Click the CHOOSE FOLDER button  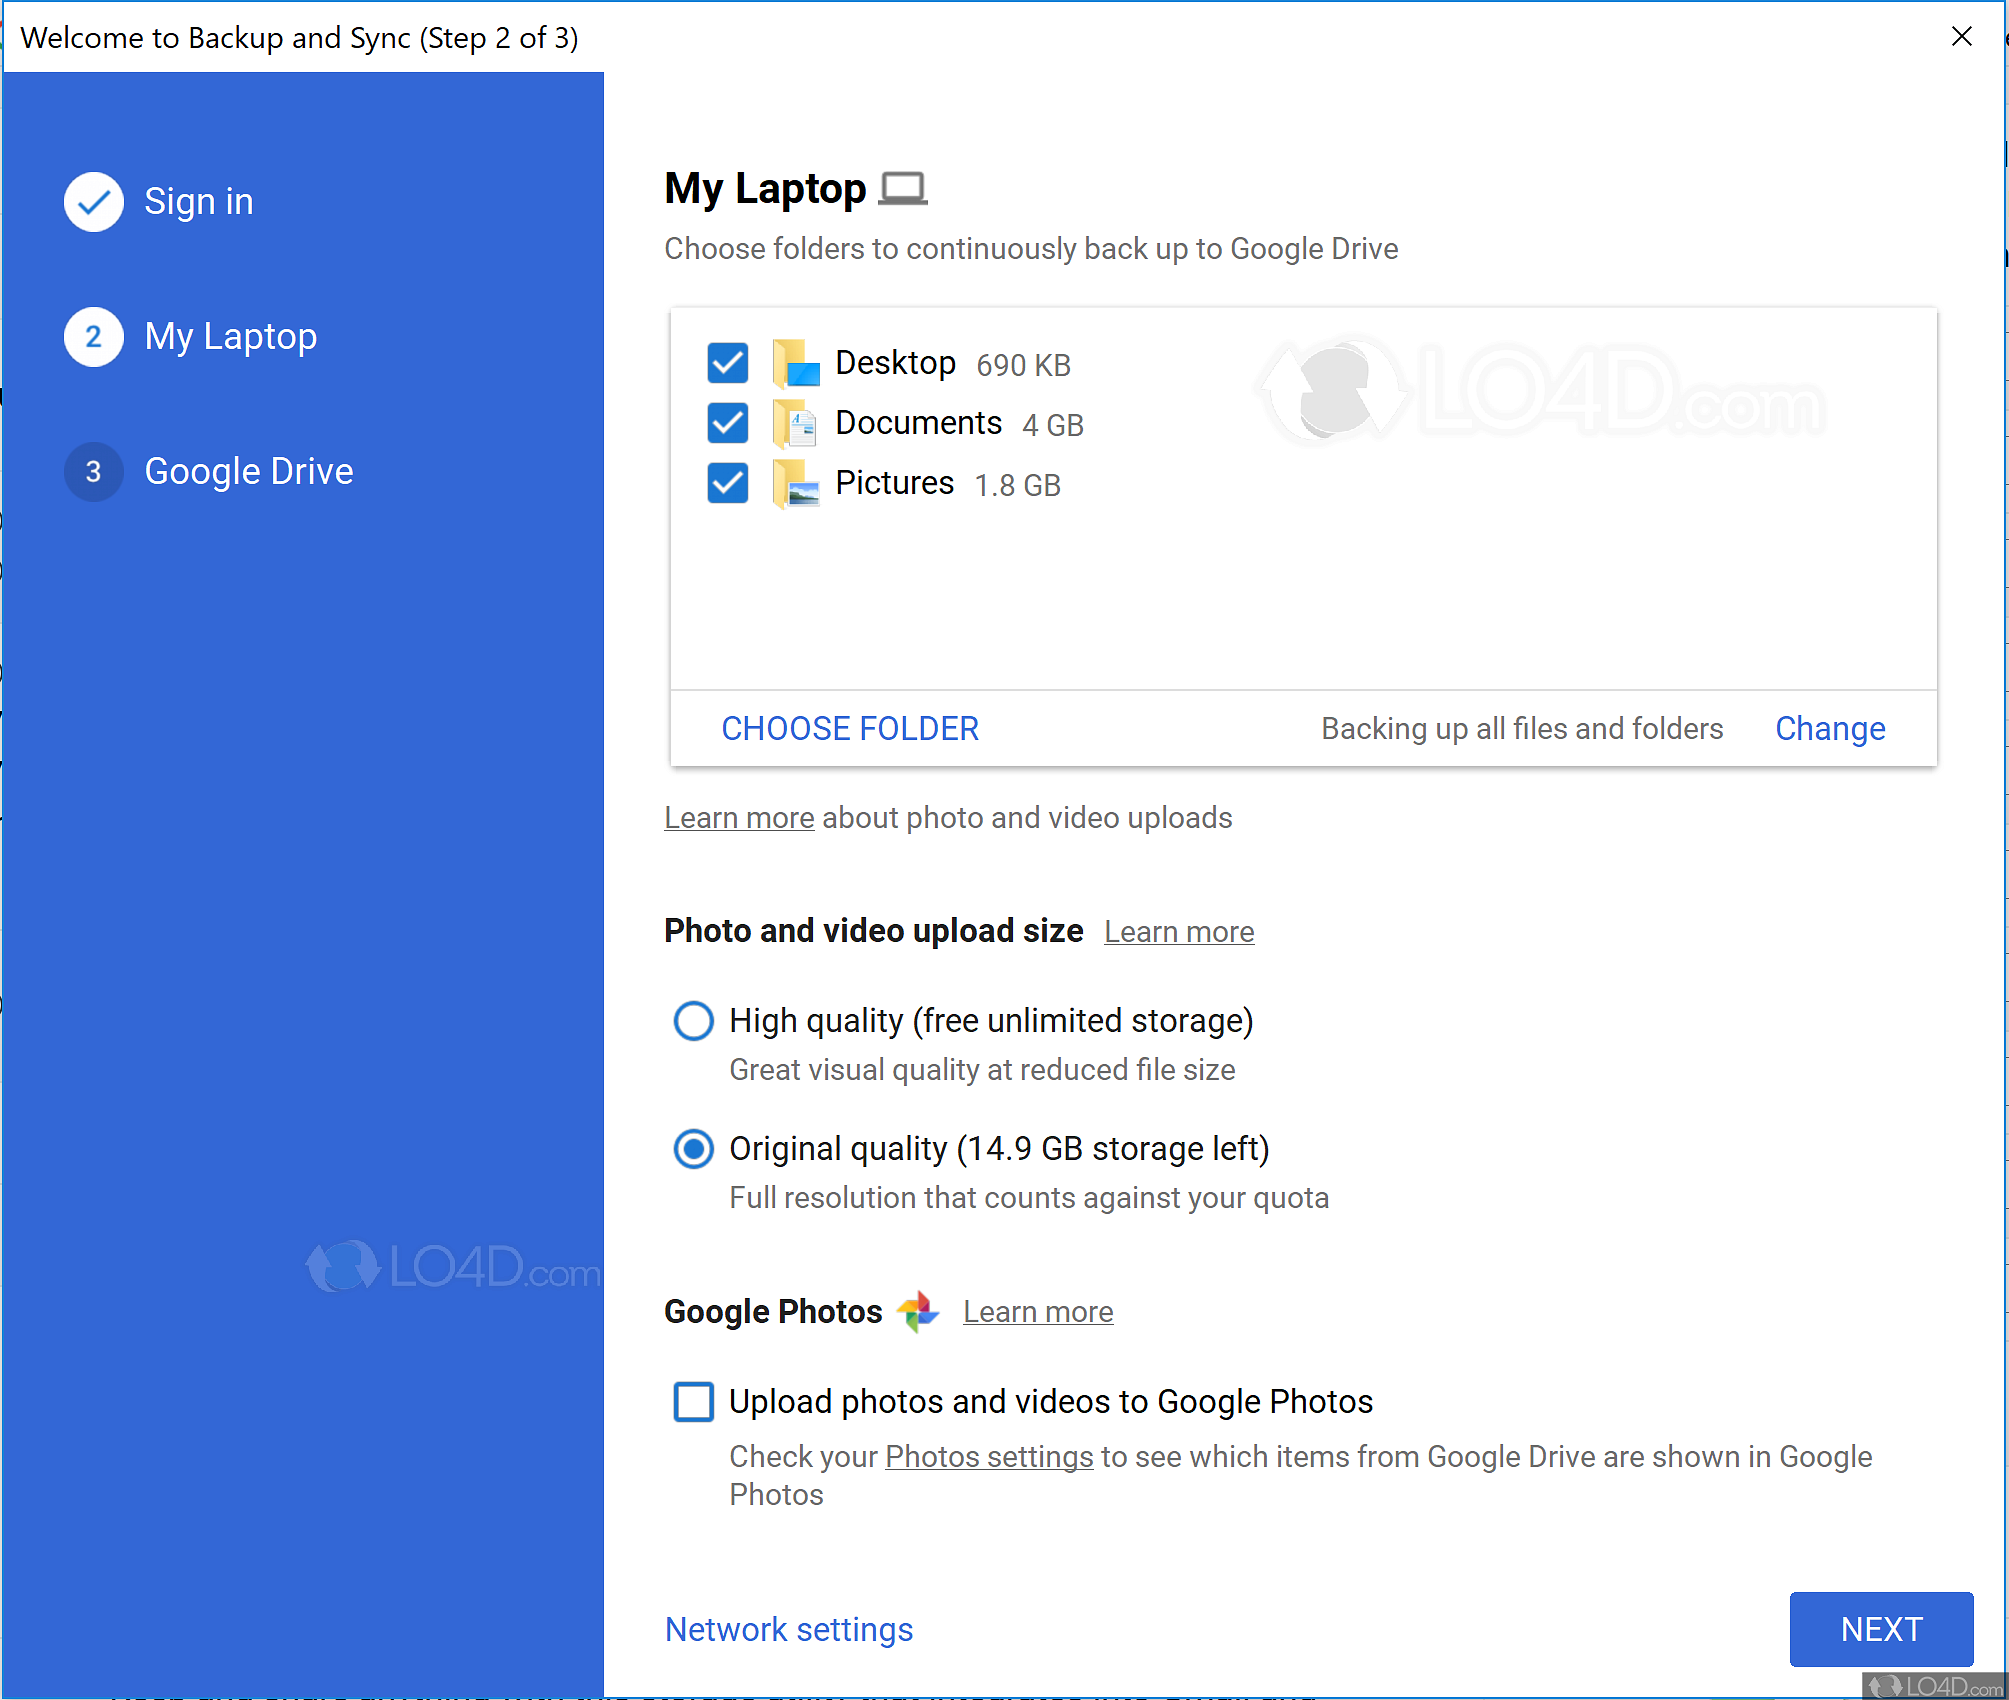849,728
